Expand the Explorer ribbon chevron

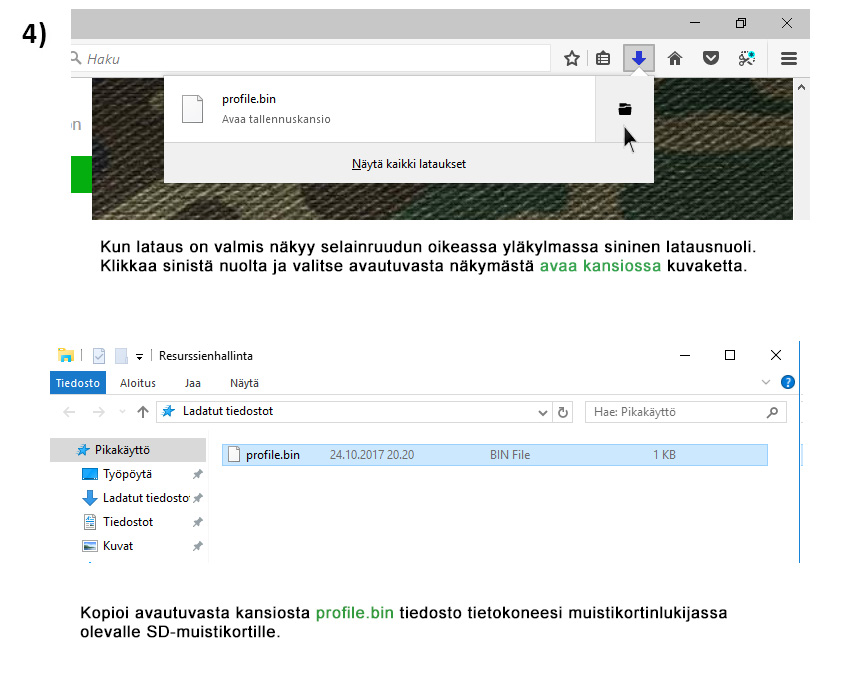pos(767,383)
